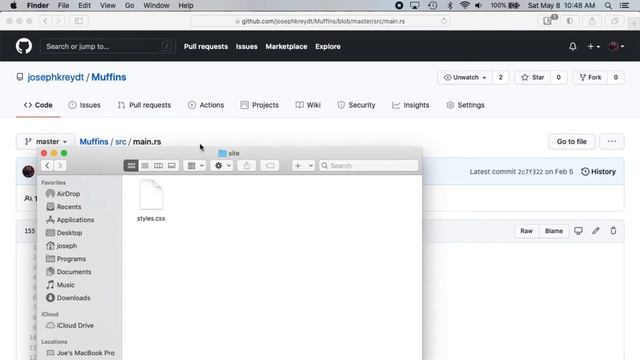Image resolution: width=640 pixels, height=360 pixels.
Task: Open the GitHub home logo
Action: (24, 46)
